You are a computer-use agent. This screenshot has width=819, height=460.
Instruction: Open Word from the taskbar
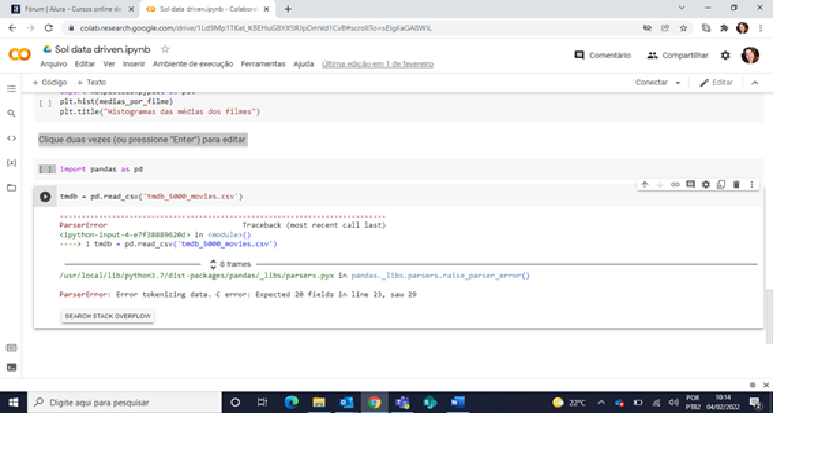click(458, 402)
